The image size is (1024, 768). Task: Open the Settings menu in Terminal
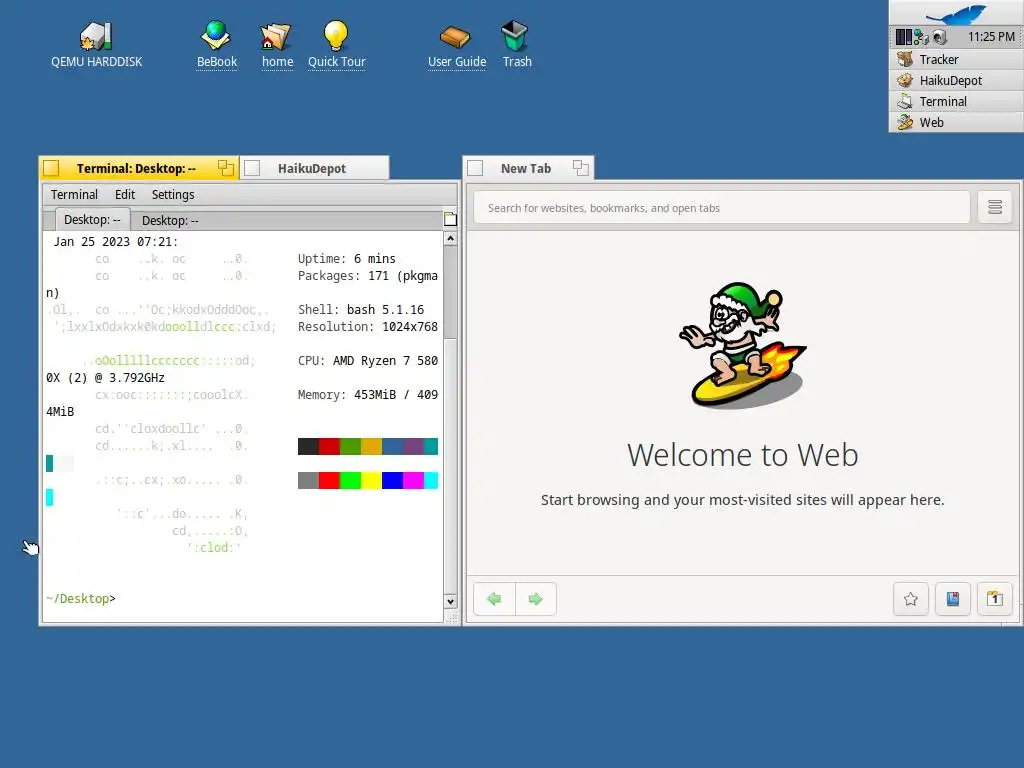173,195
